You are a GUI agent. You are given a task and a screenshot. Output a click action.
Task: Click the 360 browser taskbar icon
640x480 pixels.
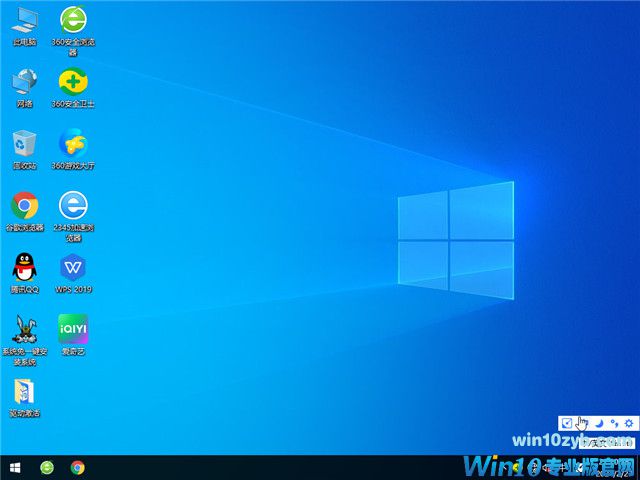[x=47, y=467]
